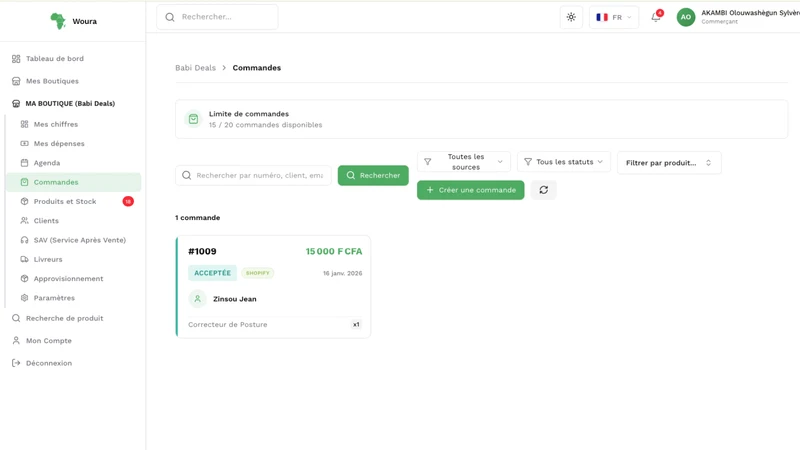The width and height of the screenshot is (800, 450).
Task: Open Mes dépenses menu item
Action: pyautogui.click(x=59, y=144)
